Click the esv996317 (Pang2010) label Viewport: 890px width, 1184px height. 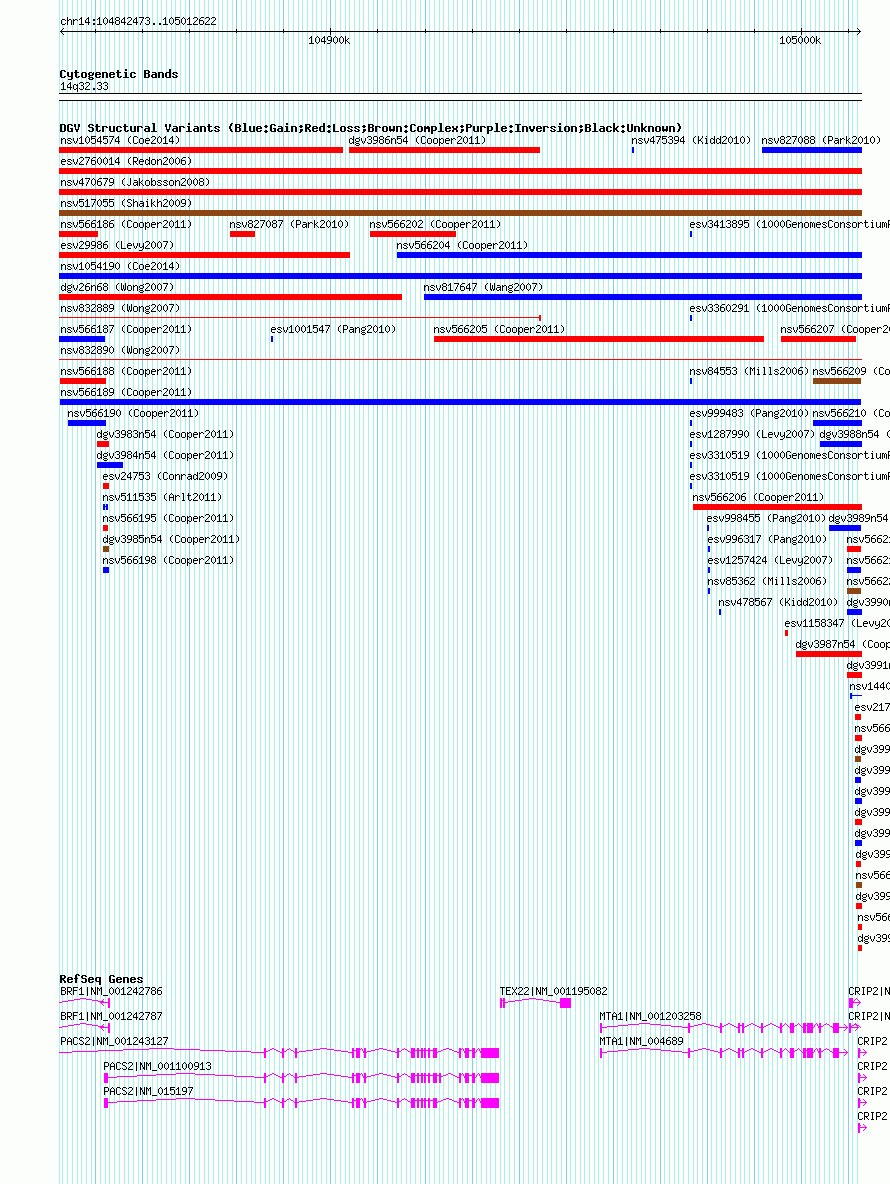(x=767, y=540)
